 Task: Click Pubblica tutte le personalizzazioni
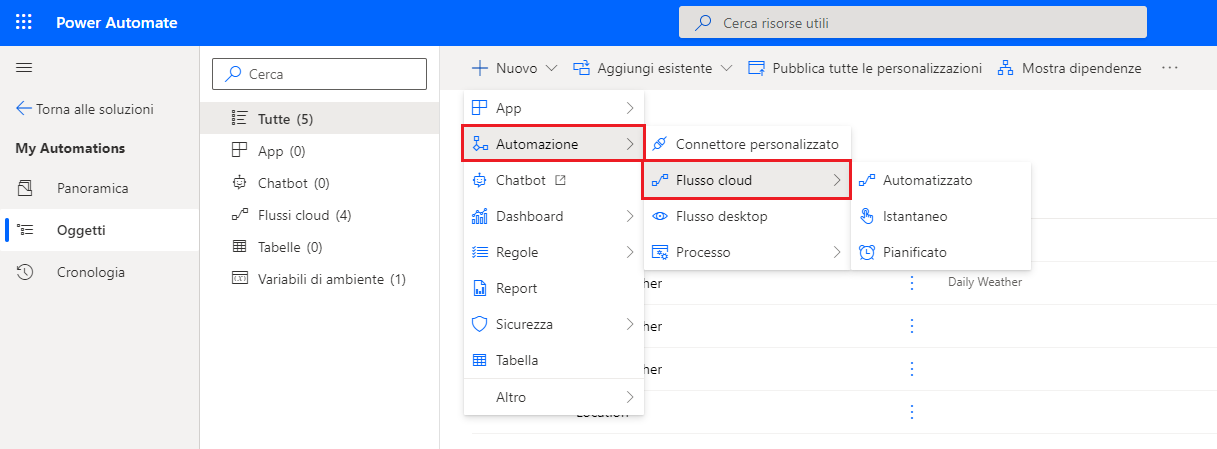pyautogui.click(x=865, y=68)
